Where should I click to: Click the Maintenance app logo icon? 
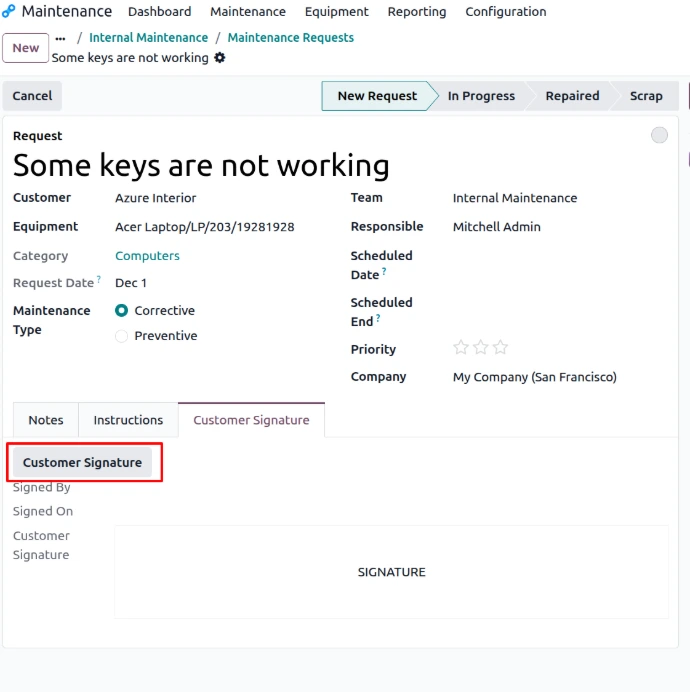pos(9,12)
